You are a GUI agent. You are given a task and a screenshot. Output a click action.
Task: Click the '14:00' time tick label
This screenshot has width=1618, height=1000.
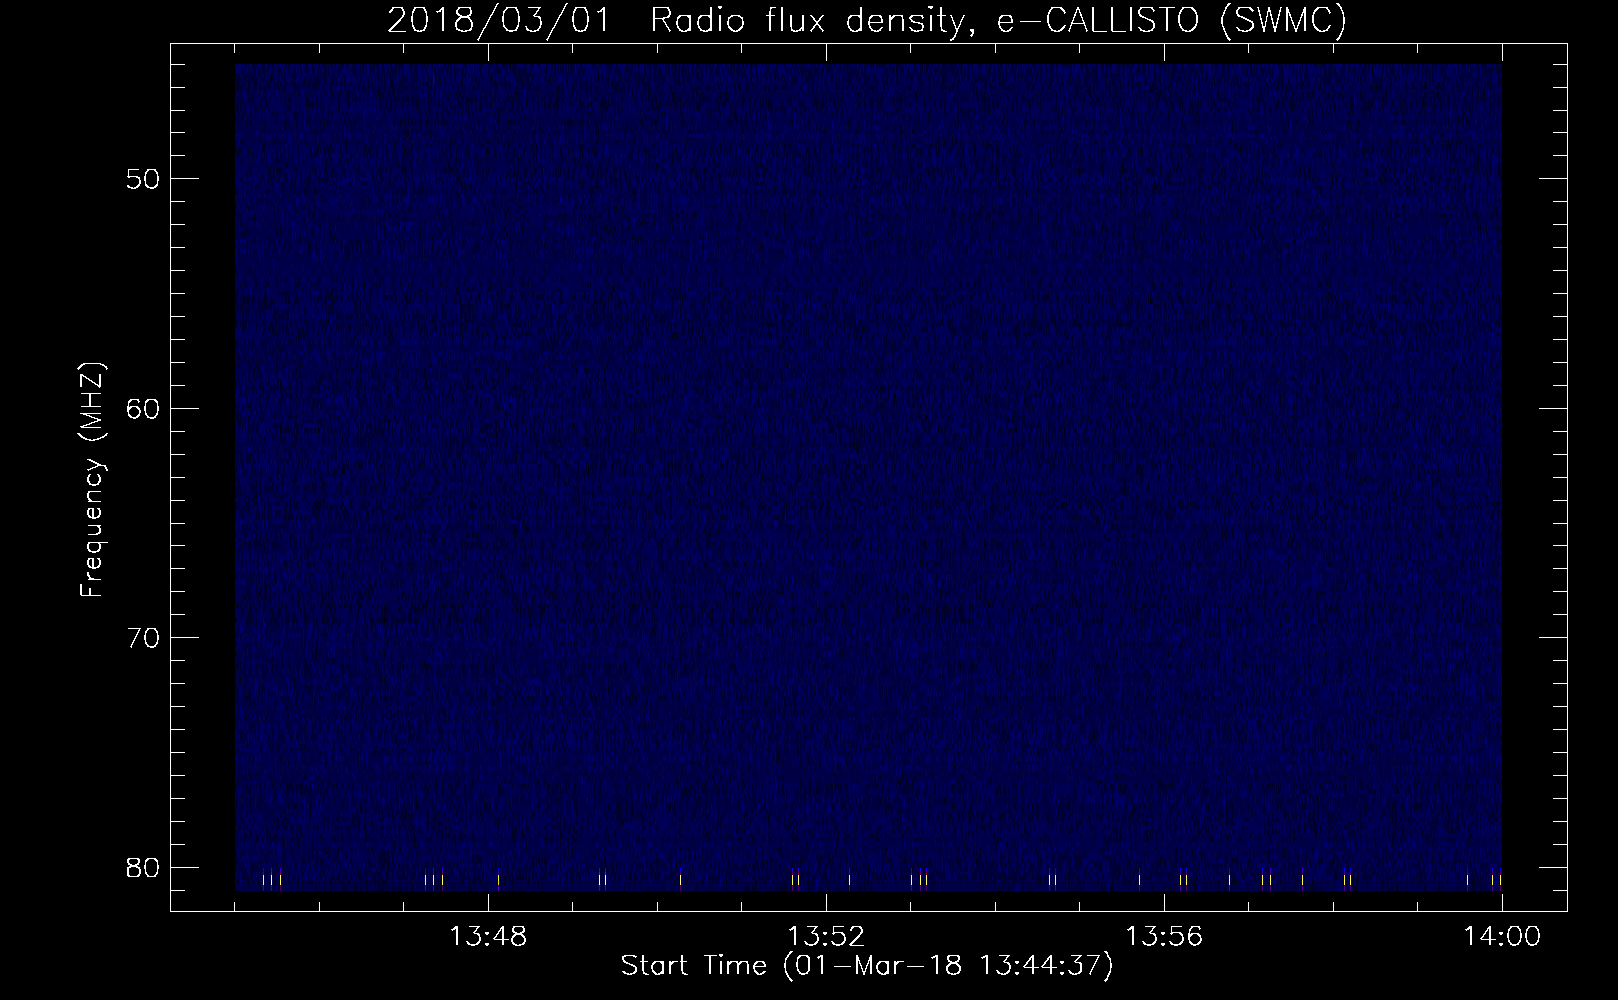coord(1501,937)
